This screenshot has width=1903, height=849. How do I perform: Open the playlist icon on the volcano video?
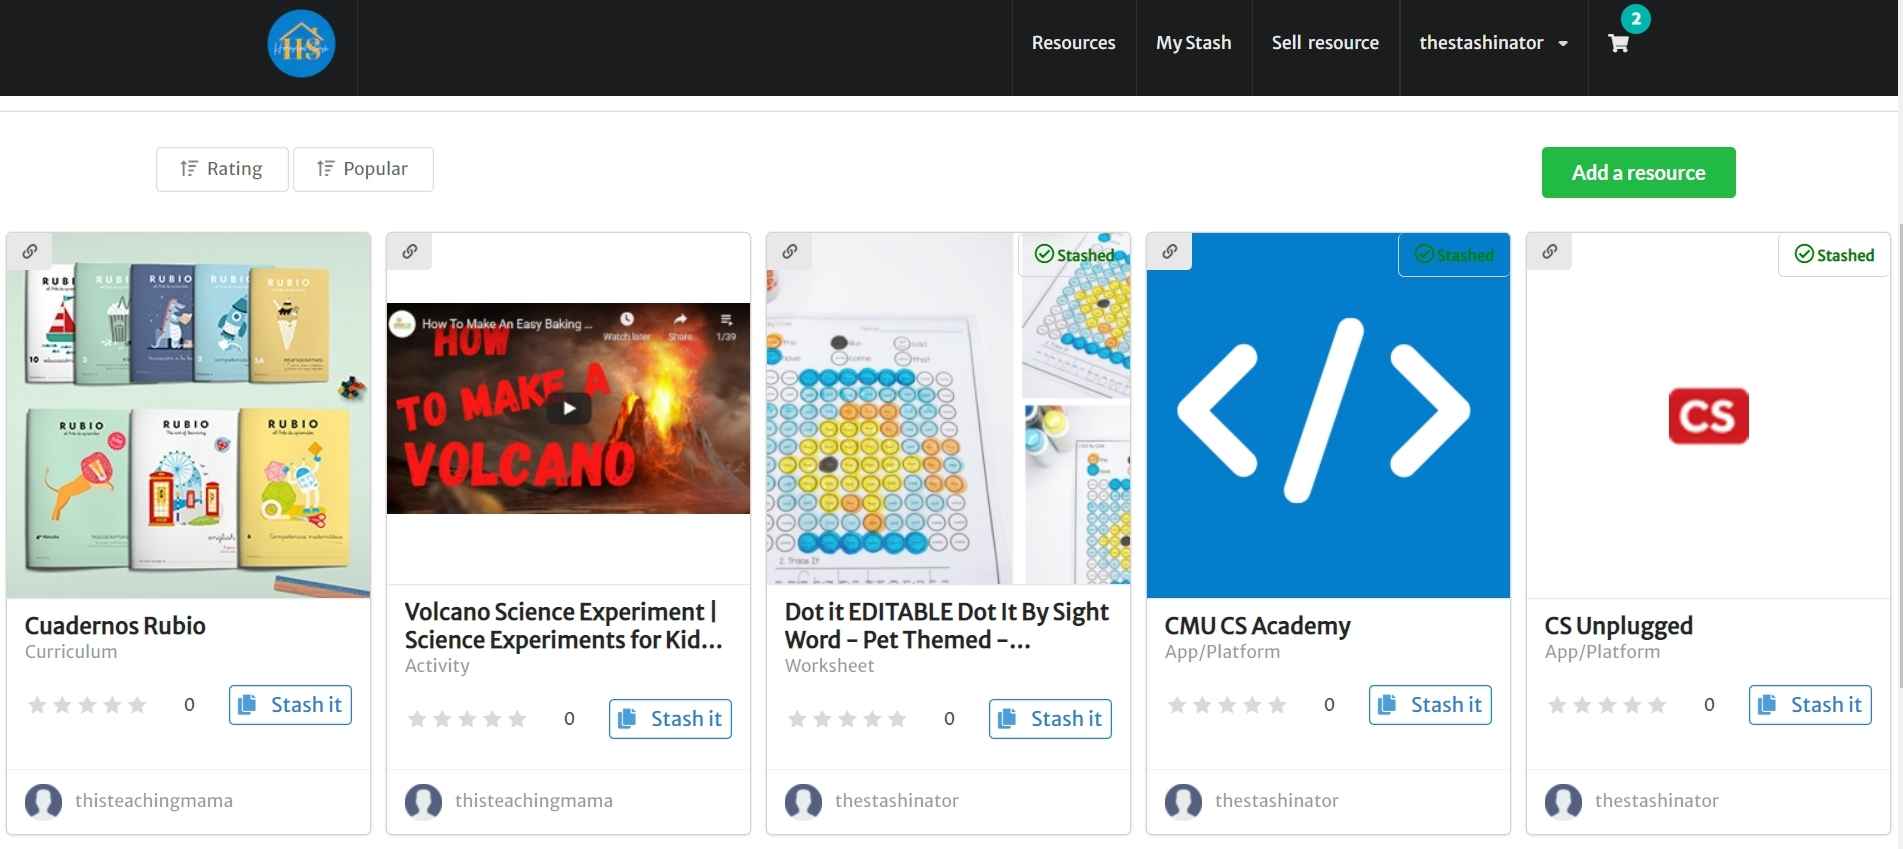click(x=726, y=326)
